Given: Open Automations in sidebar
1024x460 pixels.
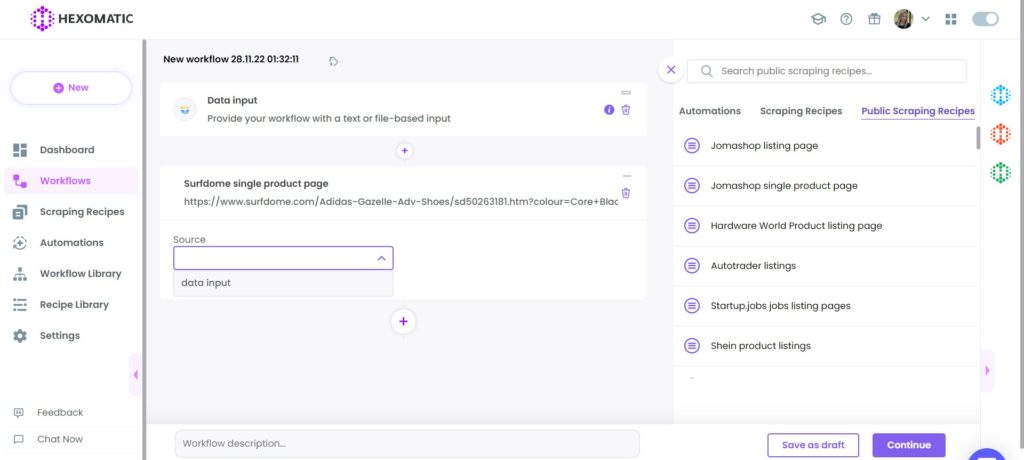Looking at the screenshot, I should click(71, 242).
